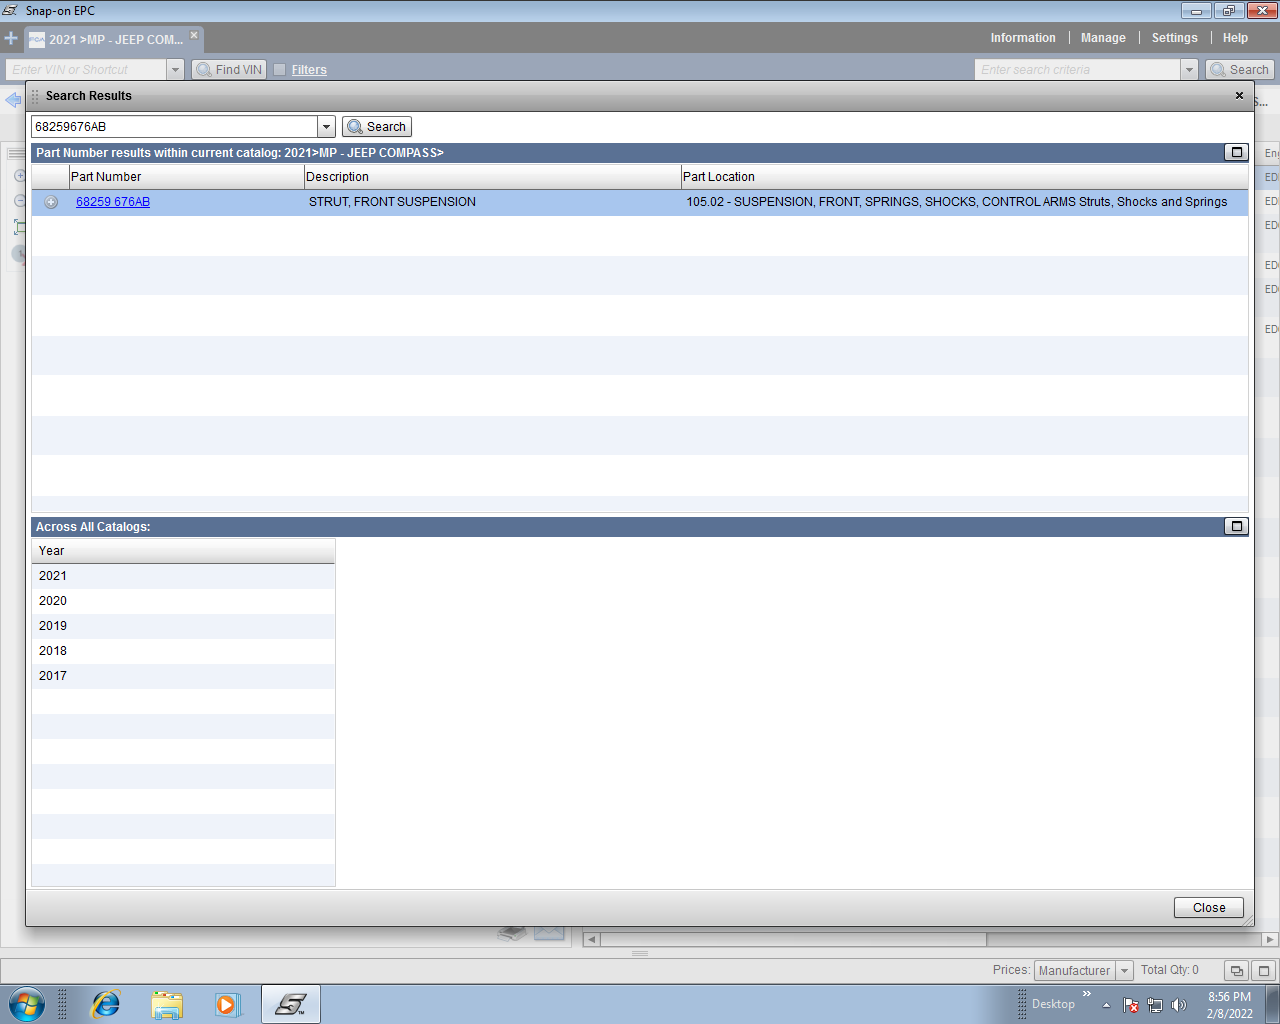Open Action Center flag in system tray
Screen dimensions: 1280x1024
1131,1005
